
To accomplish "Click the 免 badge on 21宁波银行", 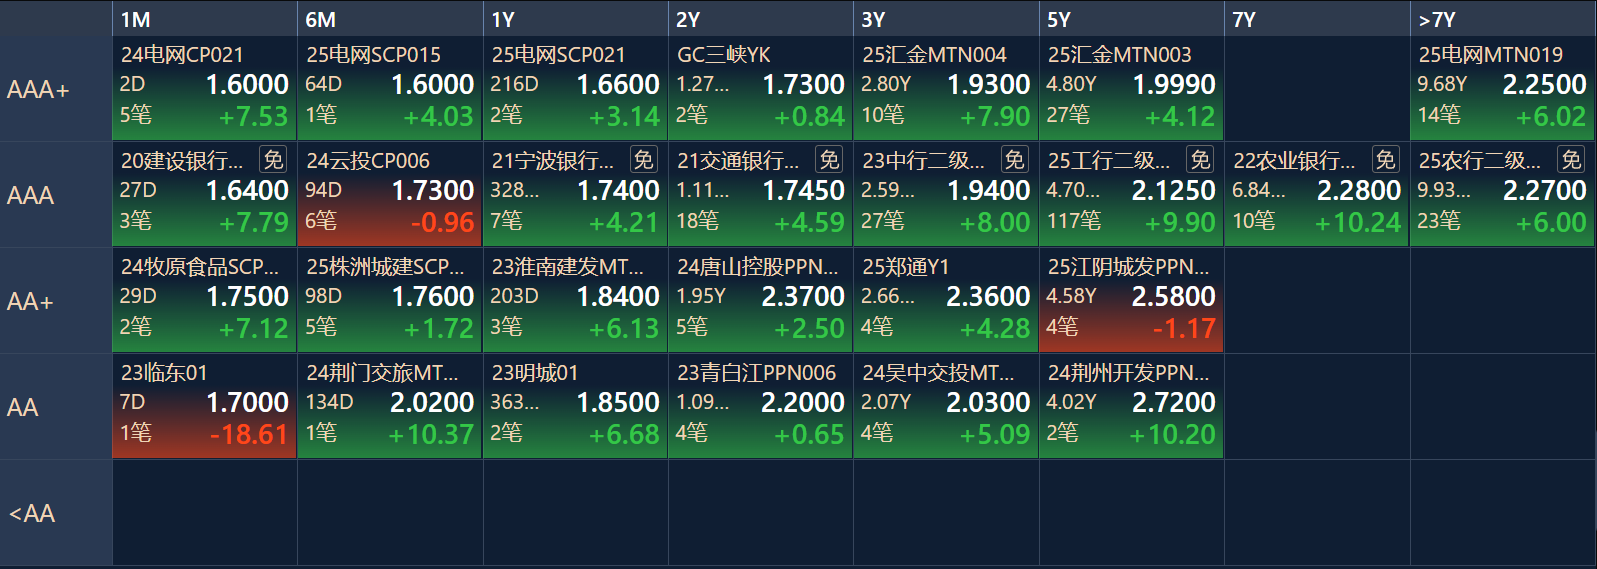I will click(x=644, y=160).
